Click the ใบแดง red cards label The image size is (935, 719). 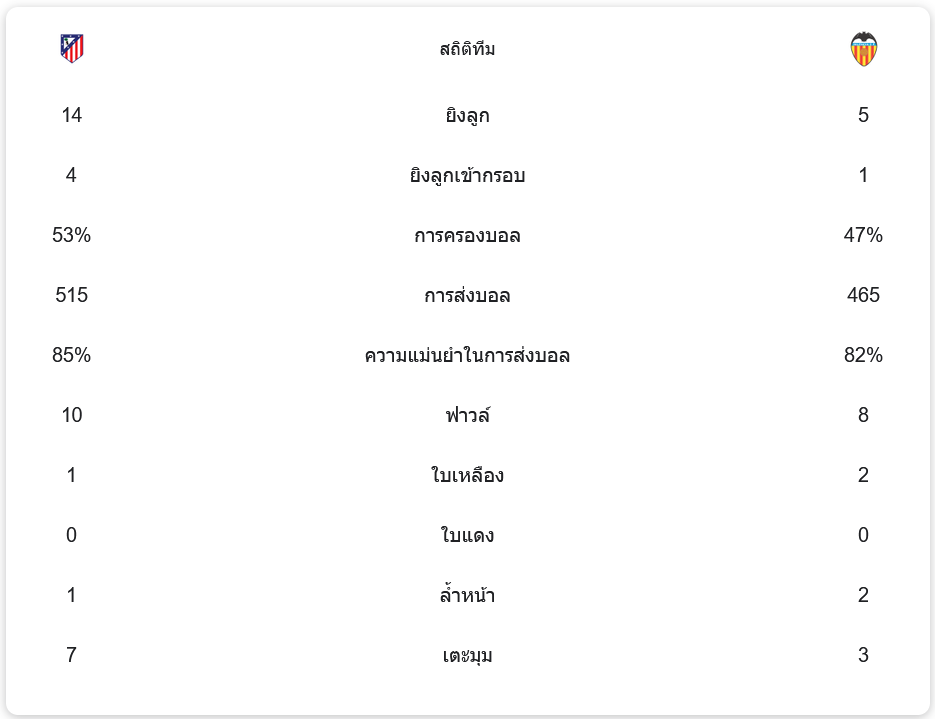(467, 536)
